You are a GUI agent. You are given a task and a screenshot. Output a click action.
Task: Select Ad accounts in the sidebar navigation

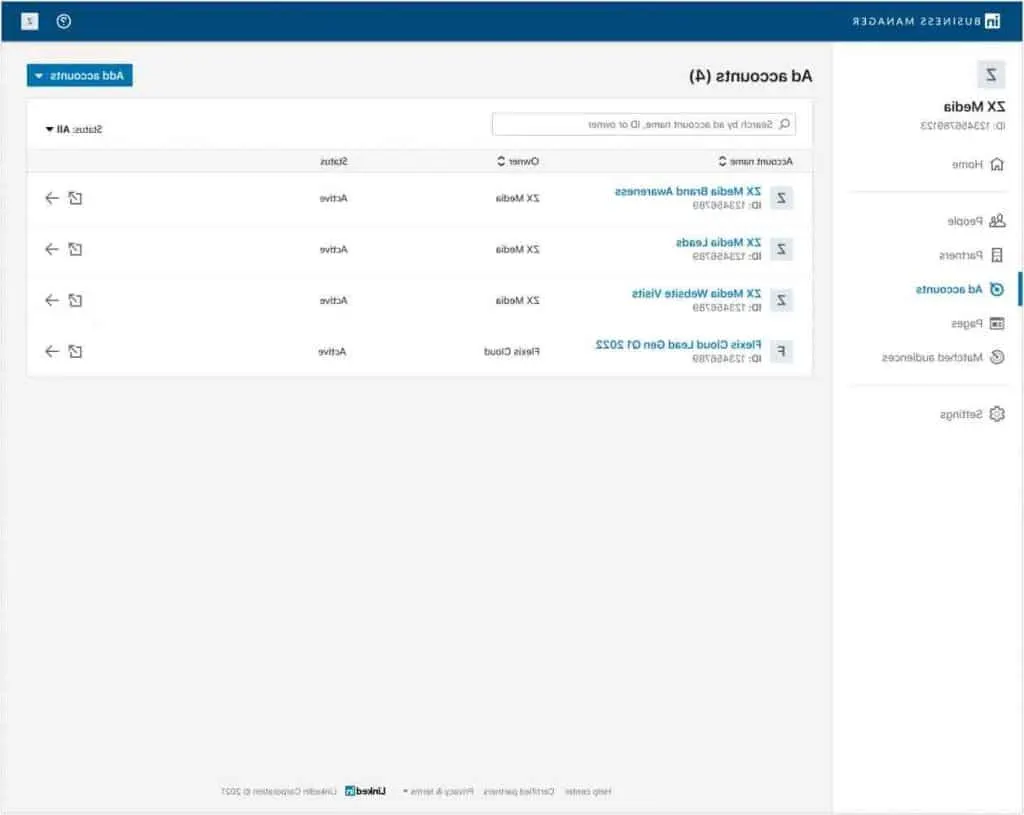click(959, 289)
